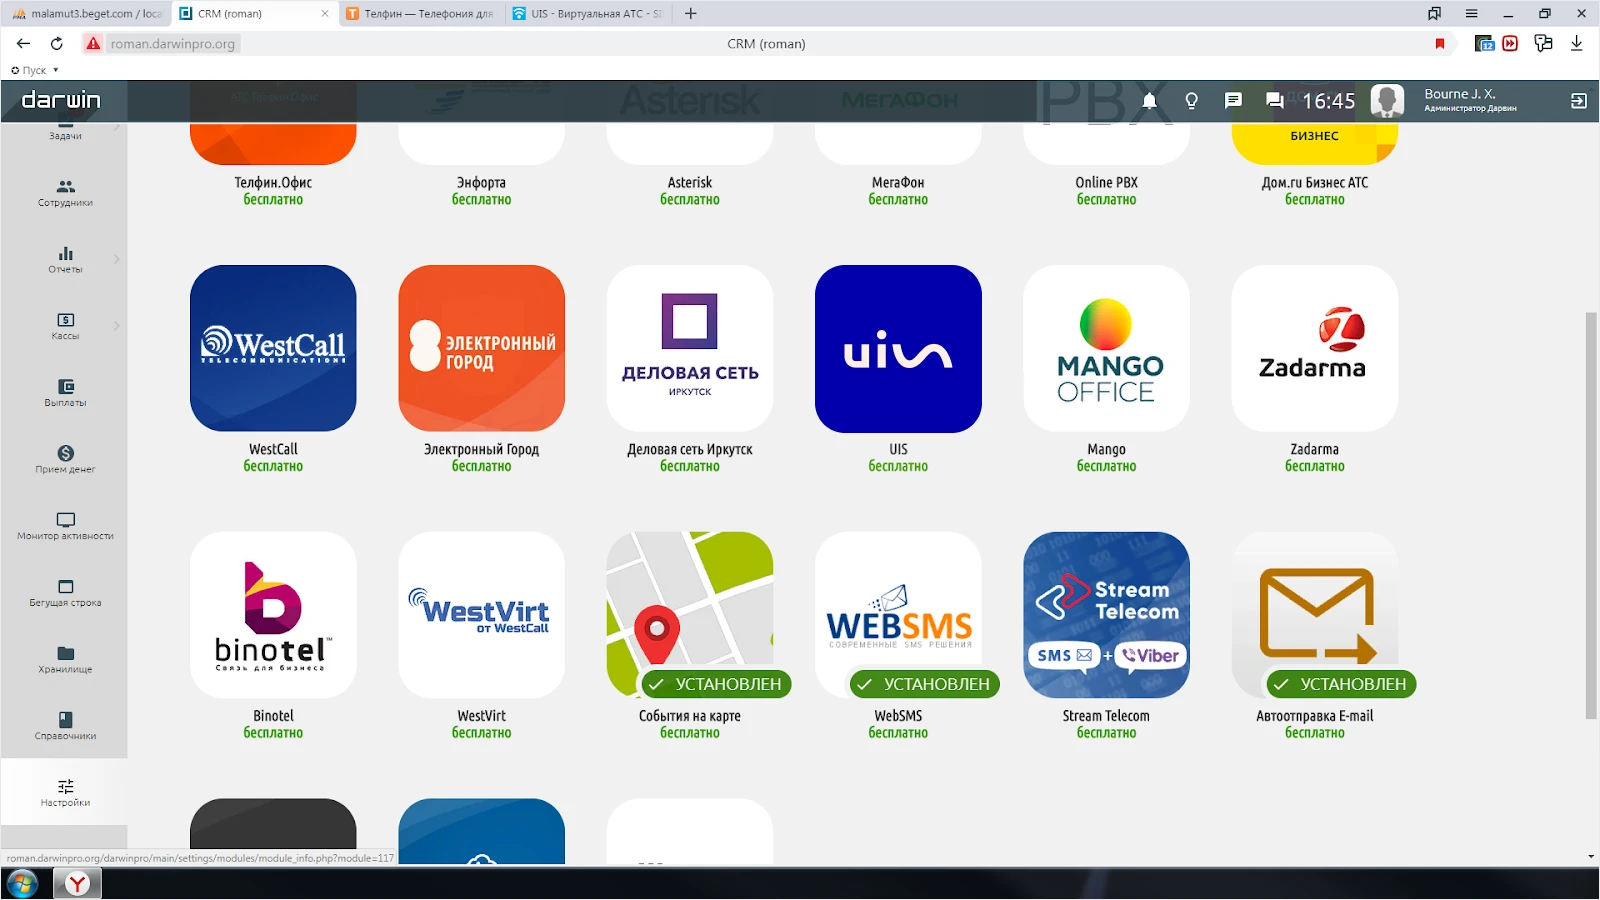Open notifications bell in the header
Screen dimensions: 1600x900
point(1150,101)
